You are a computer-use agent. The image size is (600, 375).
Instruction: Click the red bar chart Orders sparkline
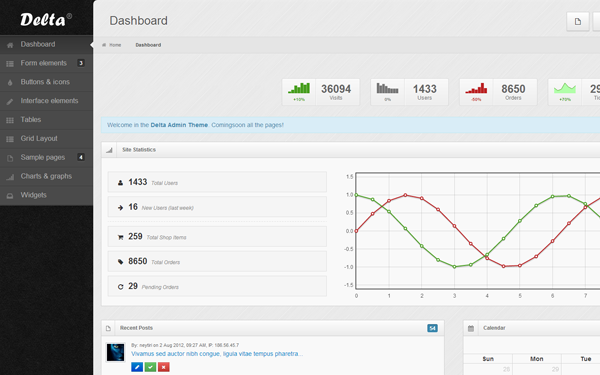476,88
